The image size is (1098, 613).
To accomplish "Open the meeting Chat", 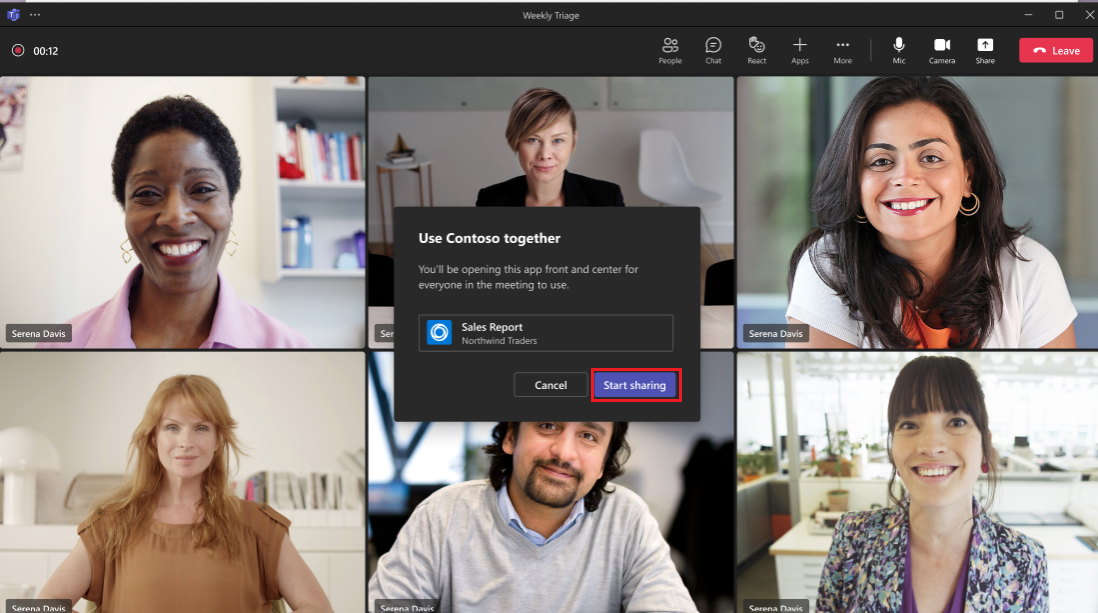I will pos(713,50).
